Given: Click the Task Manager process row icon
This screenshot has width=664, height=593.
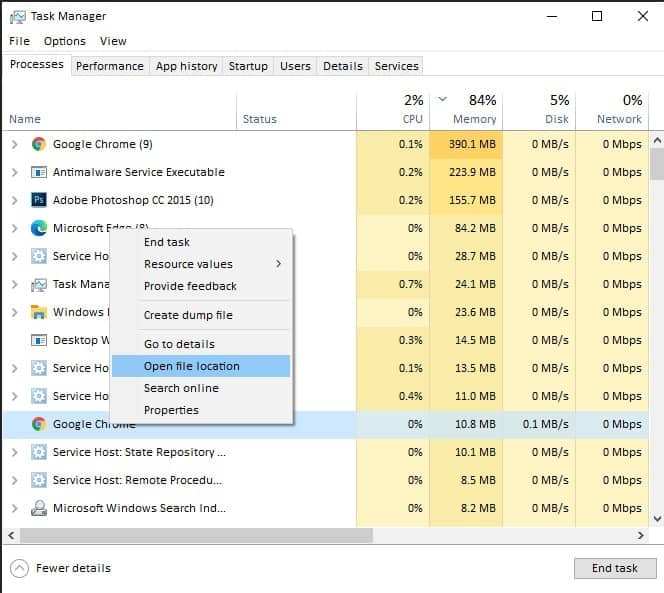Looking at the screenshot, I should coord(39,284).
